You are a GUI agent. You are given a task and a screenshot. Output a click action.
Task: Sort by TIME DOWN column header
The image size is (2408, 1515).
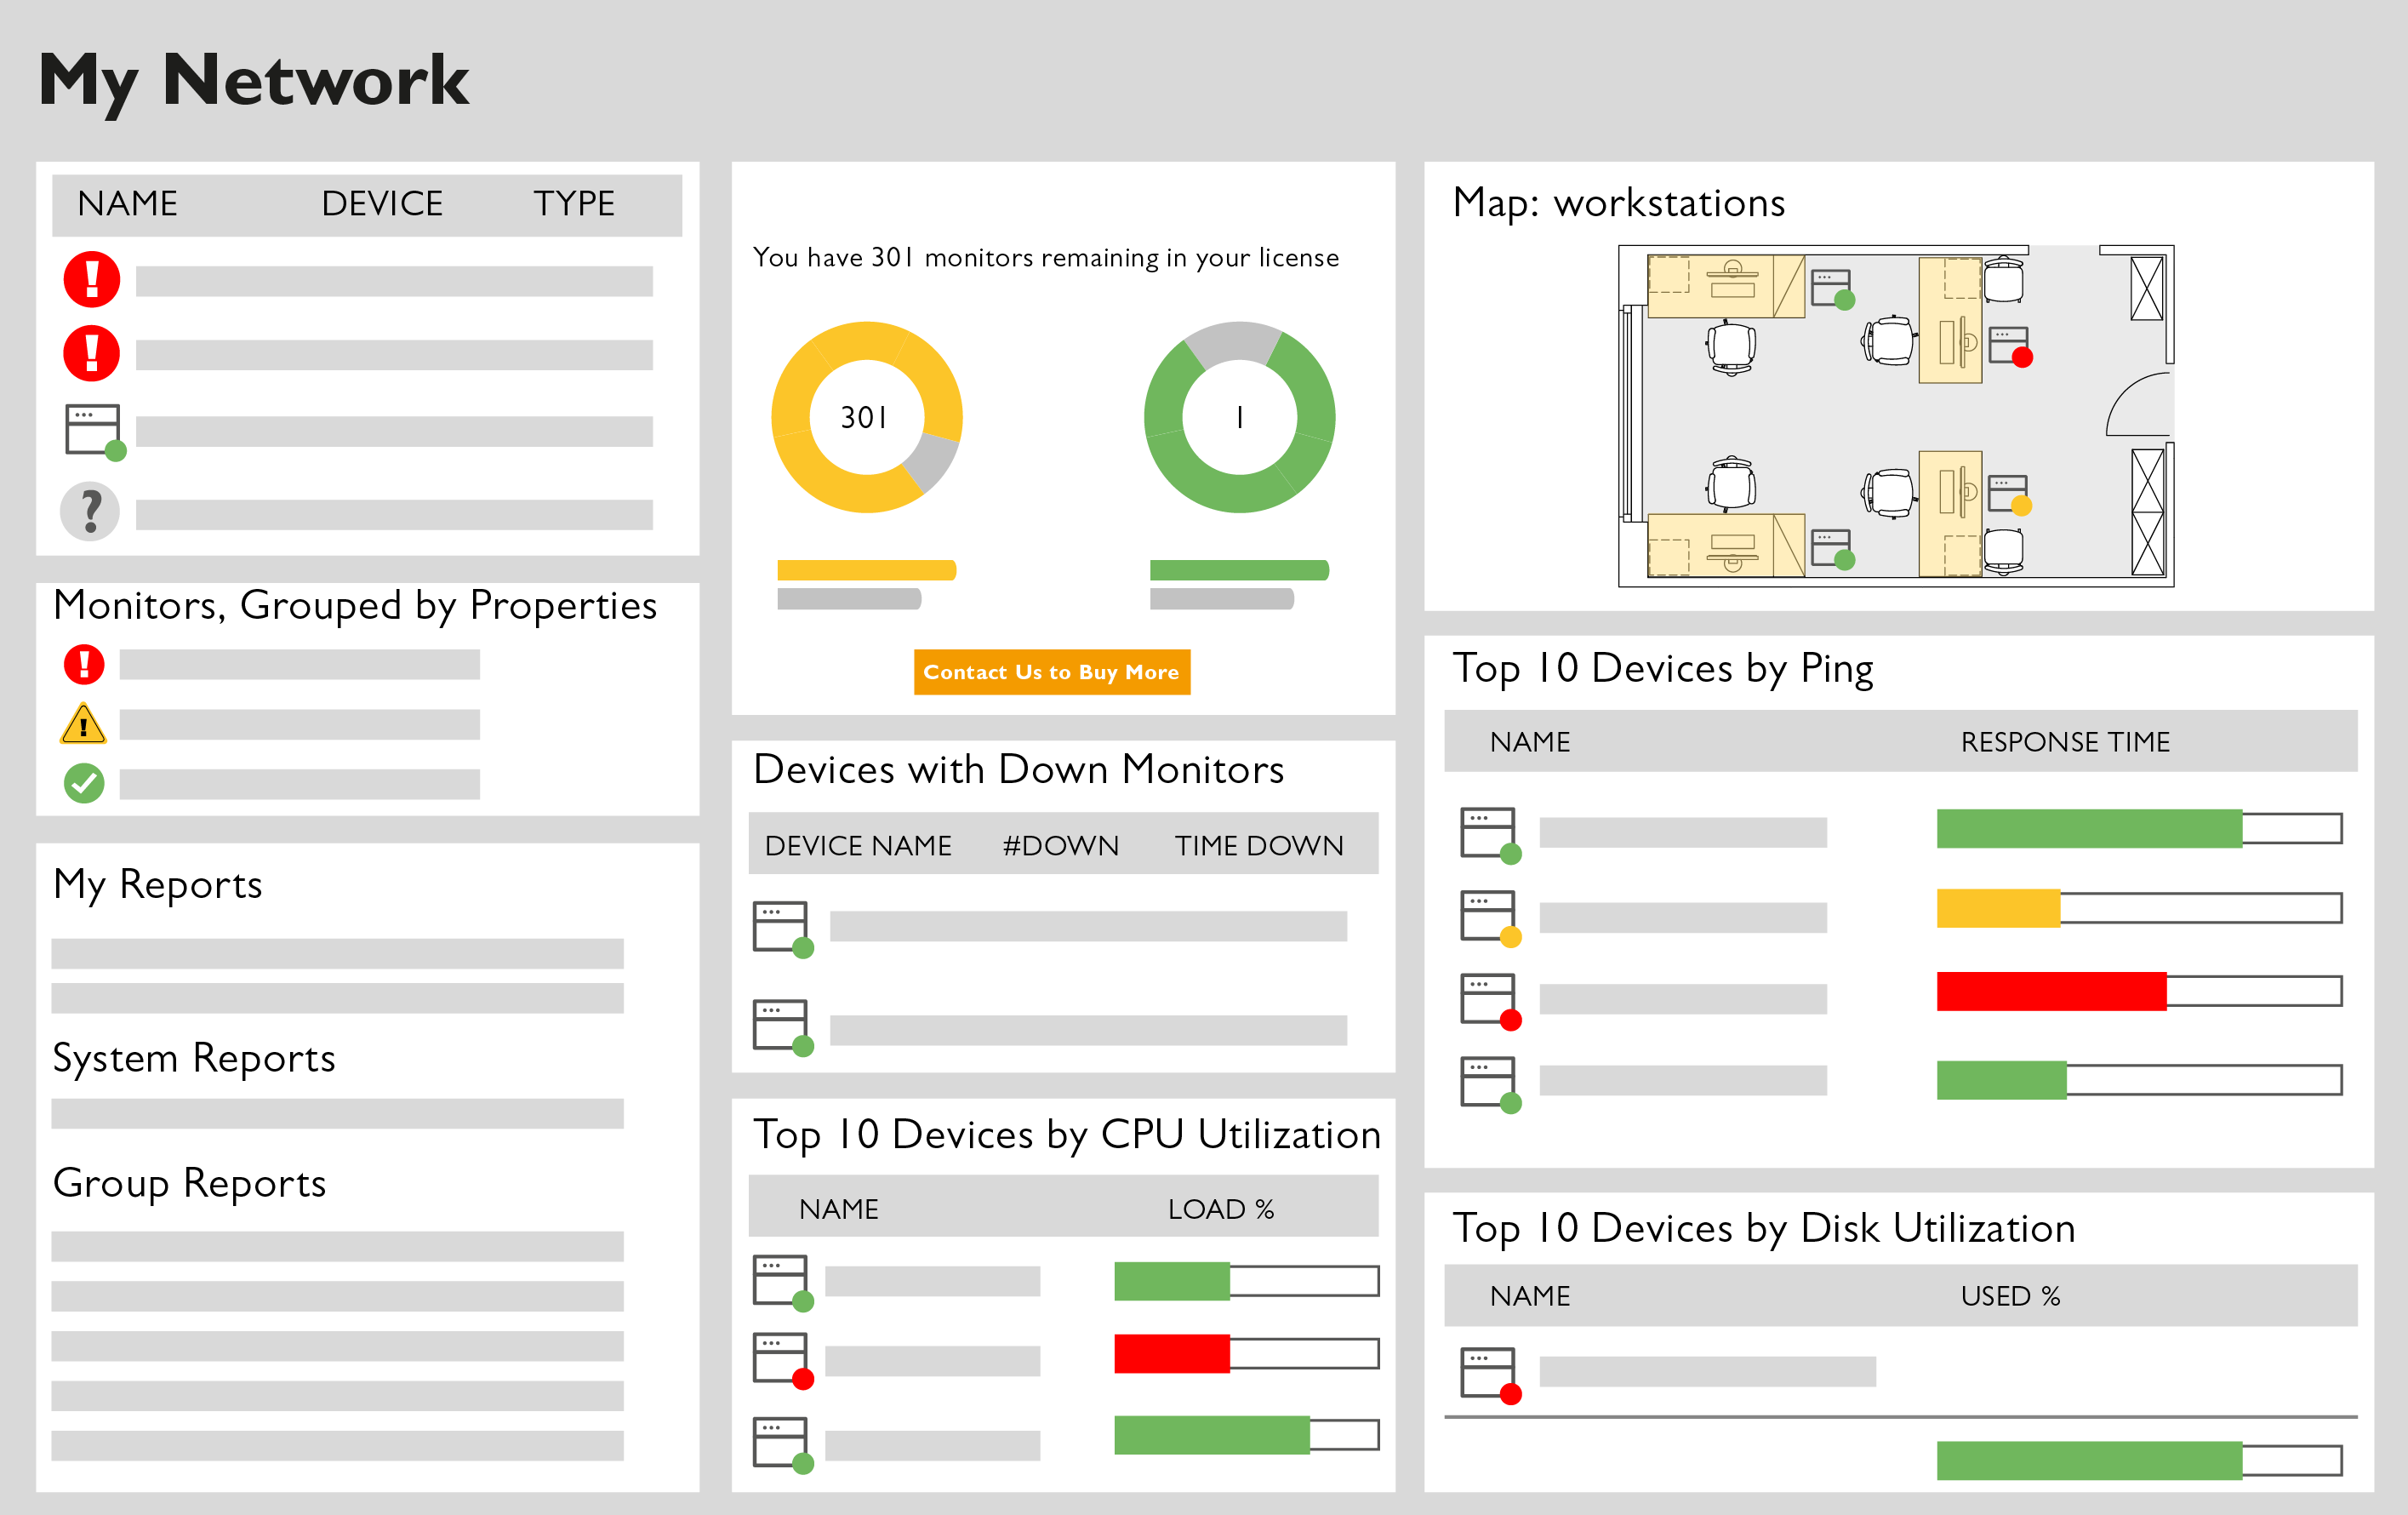pyautogui.click(x=1258, y=846)
